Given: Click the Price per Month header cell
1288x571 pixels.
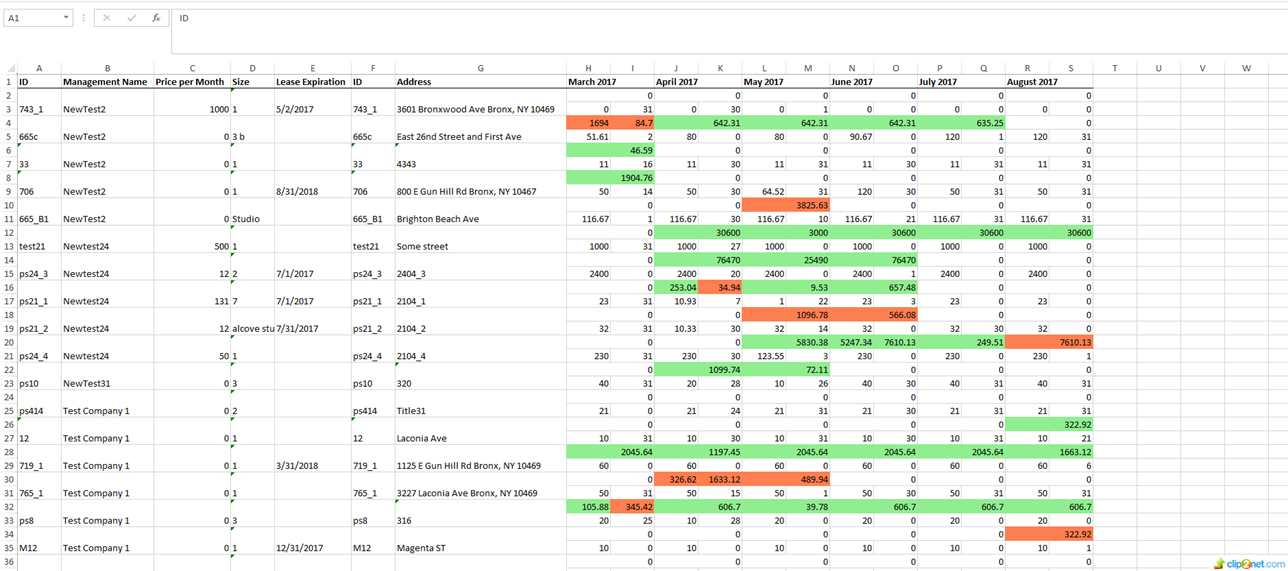Looking at the screenshot, I should tap(191, 82).
